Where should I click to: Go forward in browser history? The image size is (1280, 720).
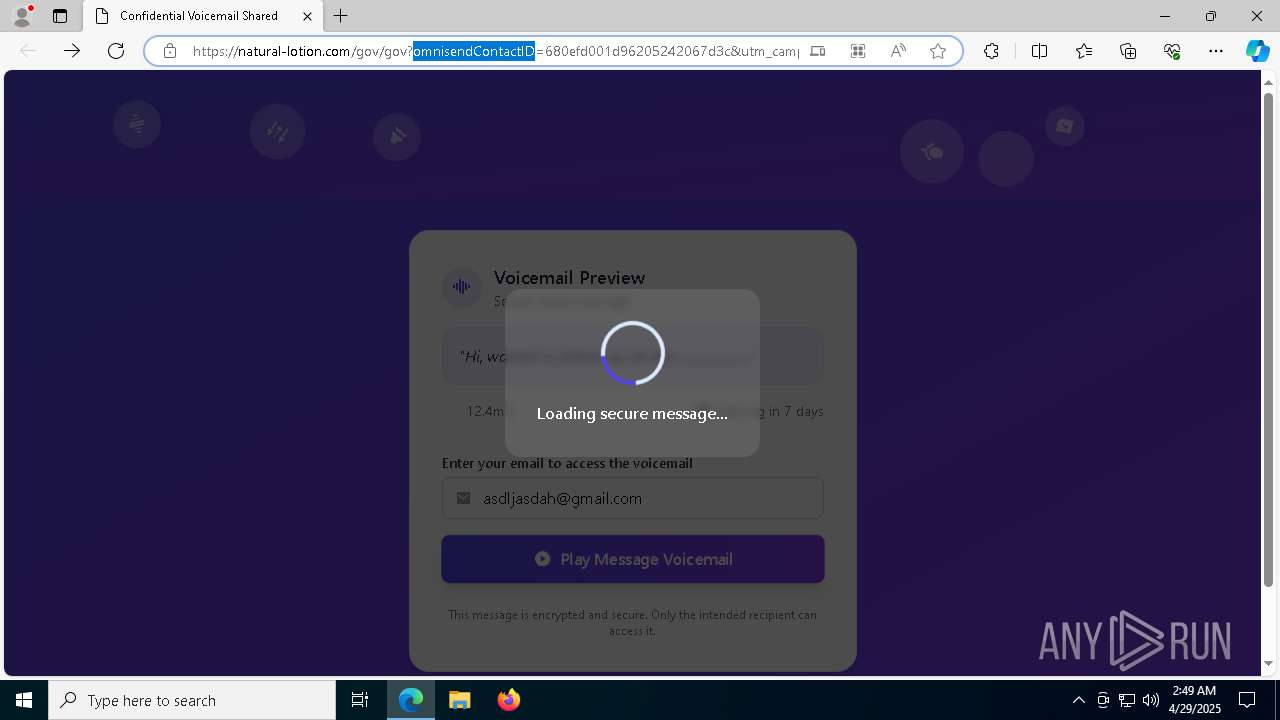[x=72, y=51]
